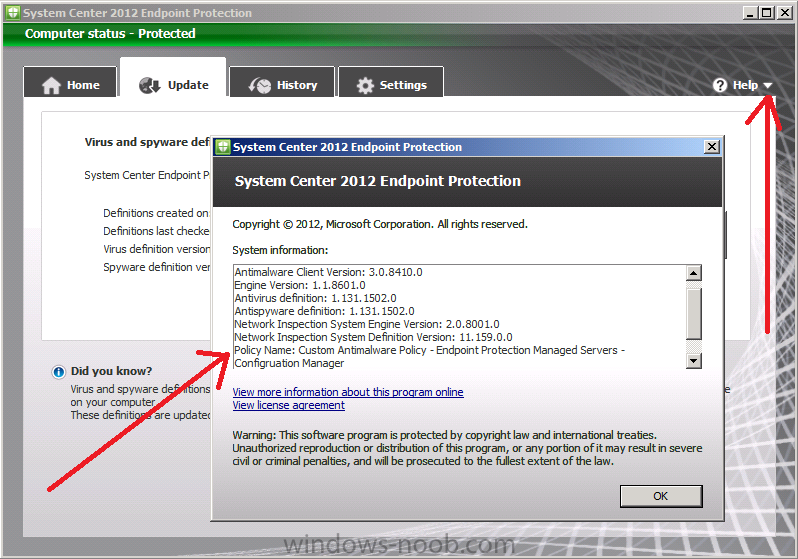Click scroll down arrow in system information box
The image size is (798, 559).
tap(694, 361)
